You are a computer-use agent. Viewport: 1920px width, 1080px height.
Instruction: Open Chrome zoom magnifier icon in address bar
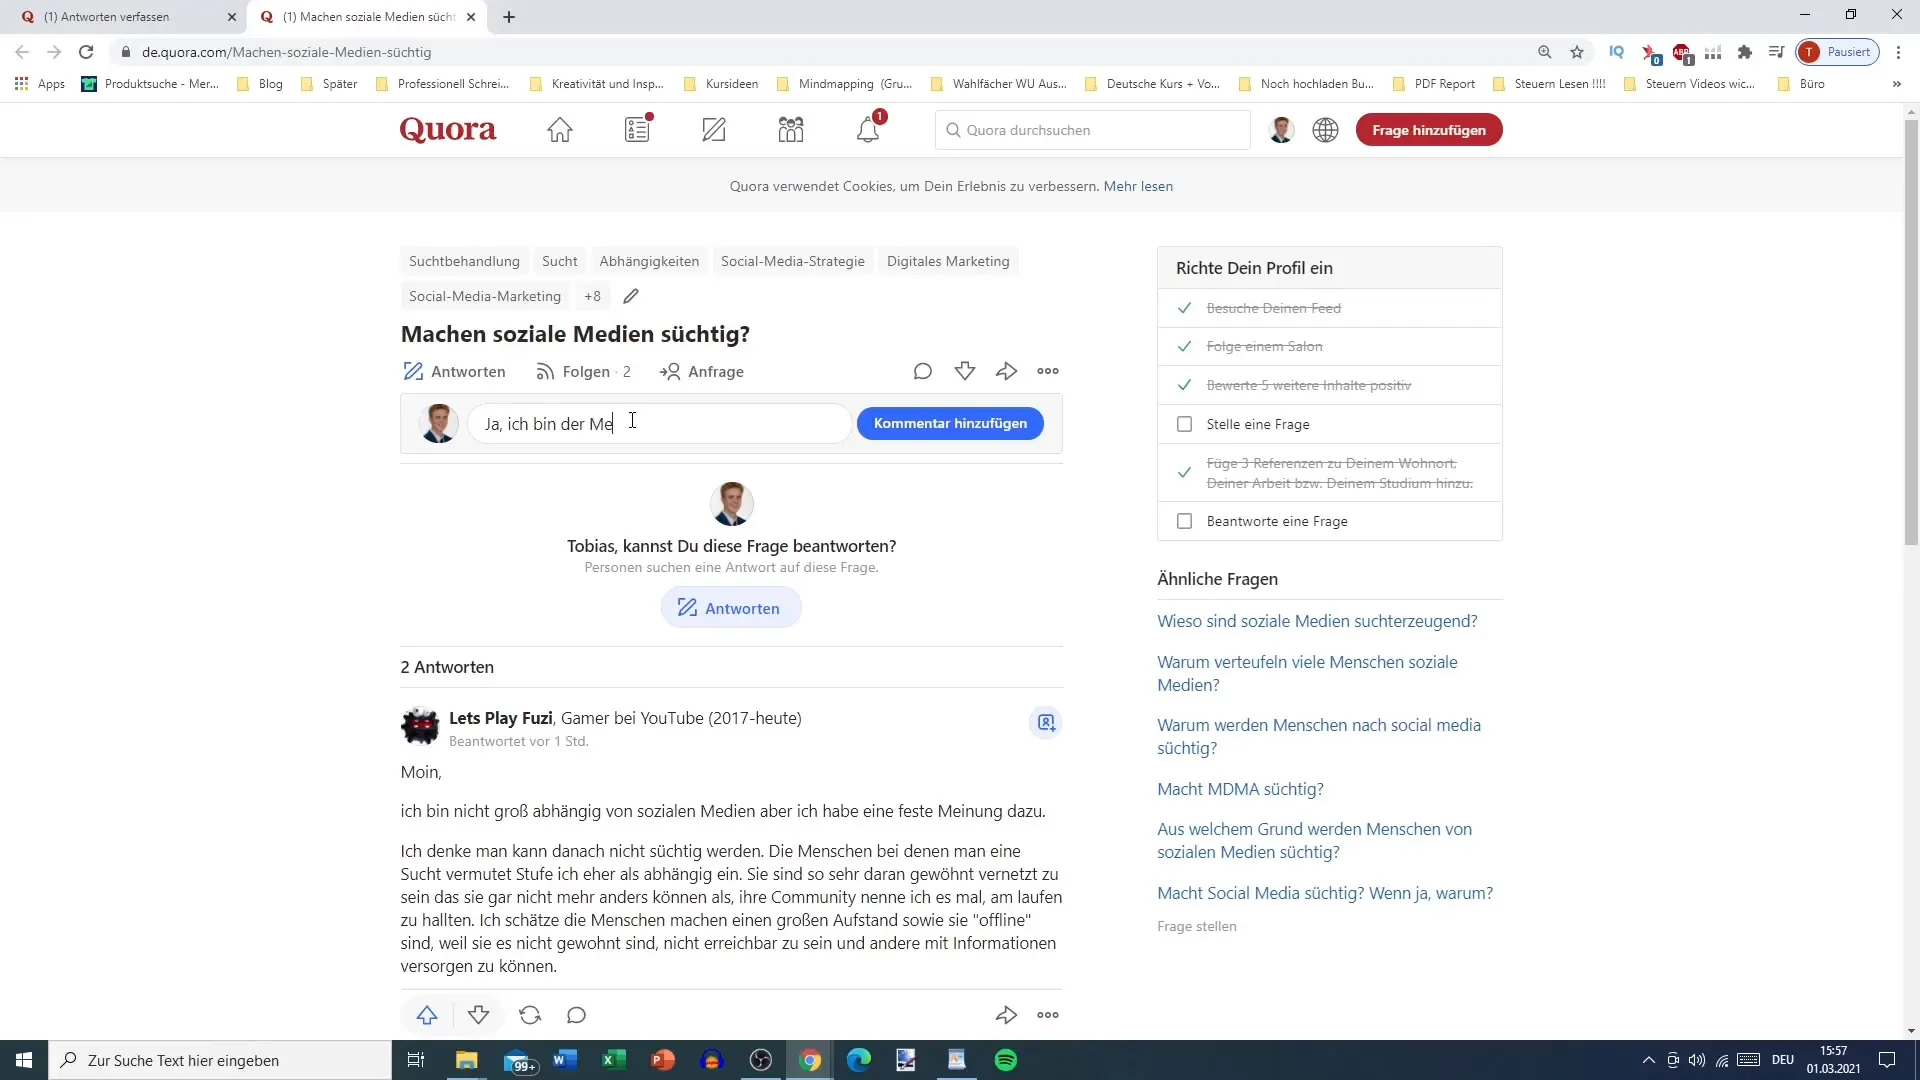(1545, 52)
